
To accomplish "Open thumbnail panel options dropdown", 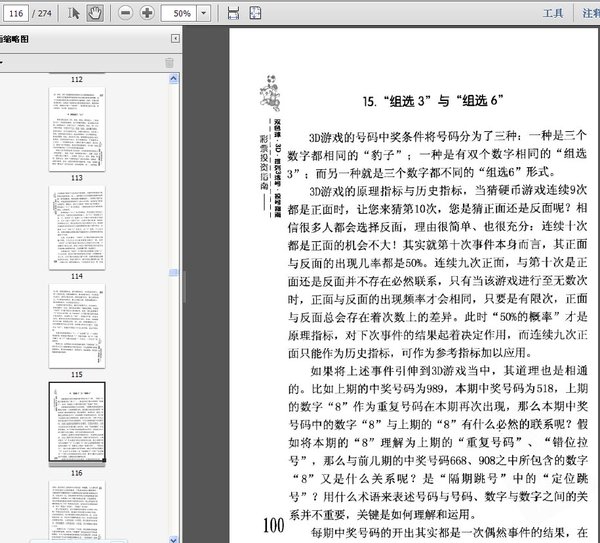I will [x=3, y=62].
